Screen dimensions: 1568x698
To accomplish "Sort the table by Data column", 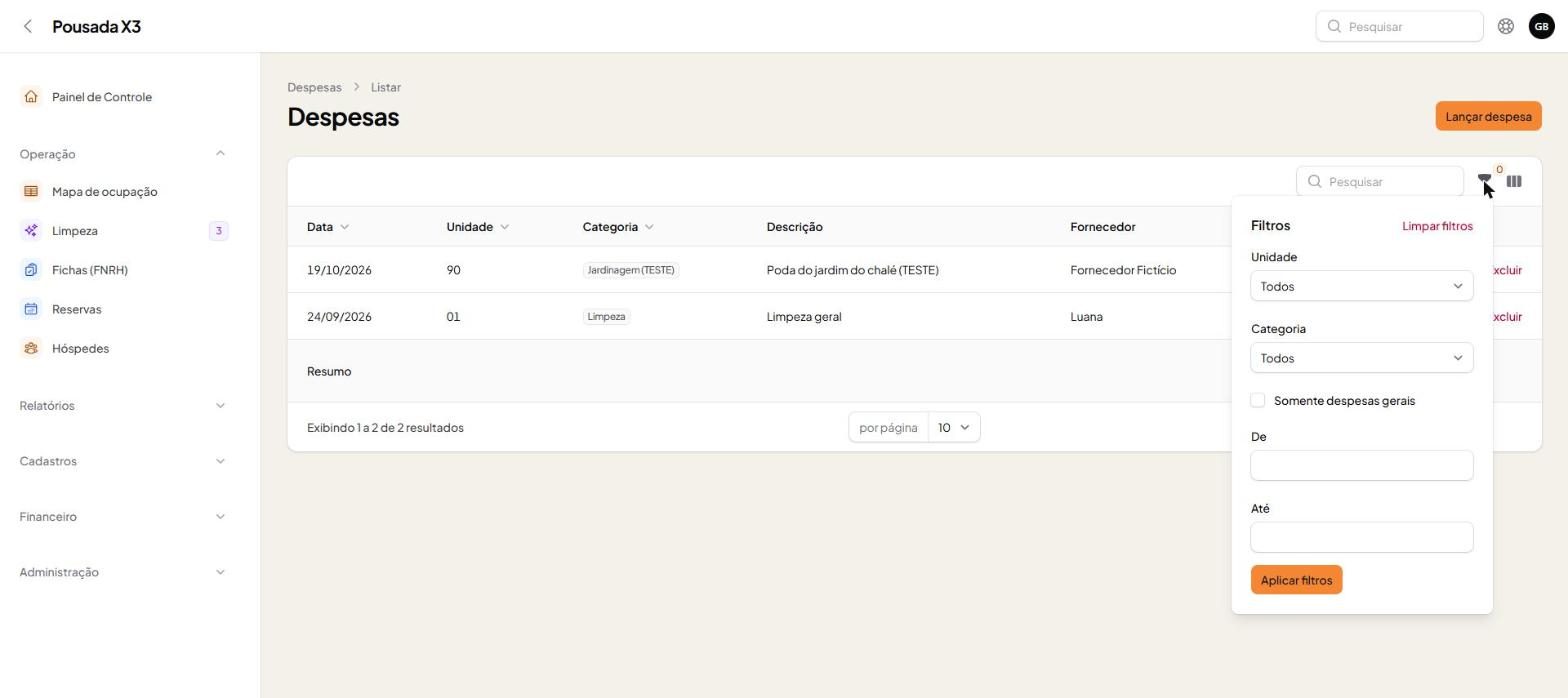I will pyautogui.click(x=328, y=227).
